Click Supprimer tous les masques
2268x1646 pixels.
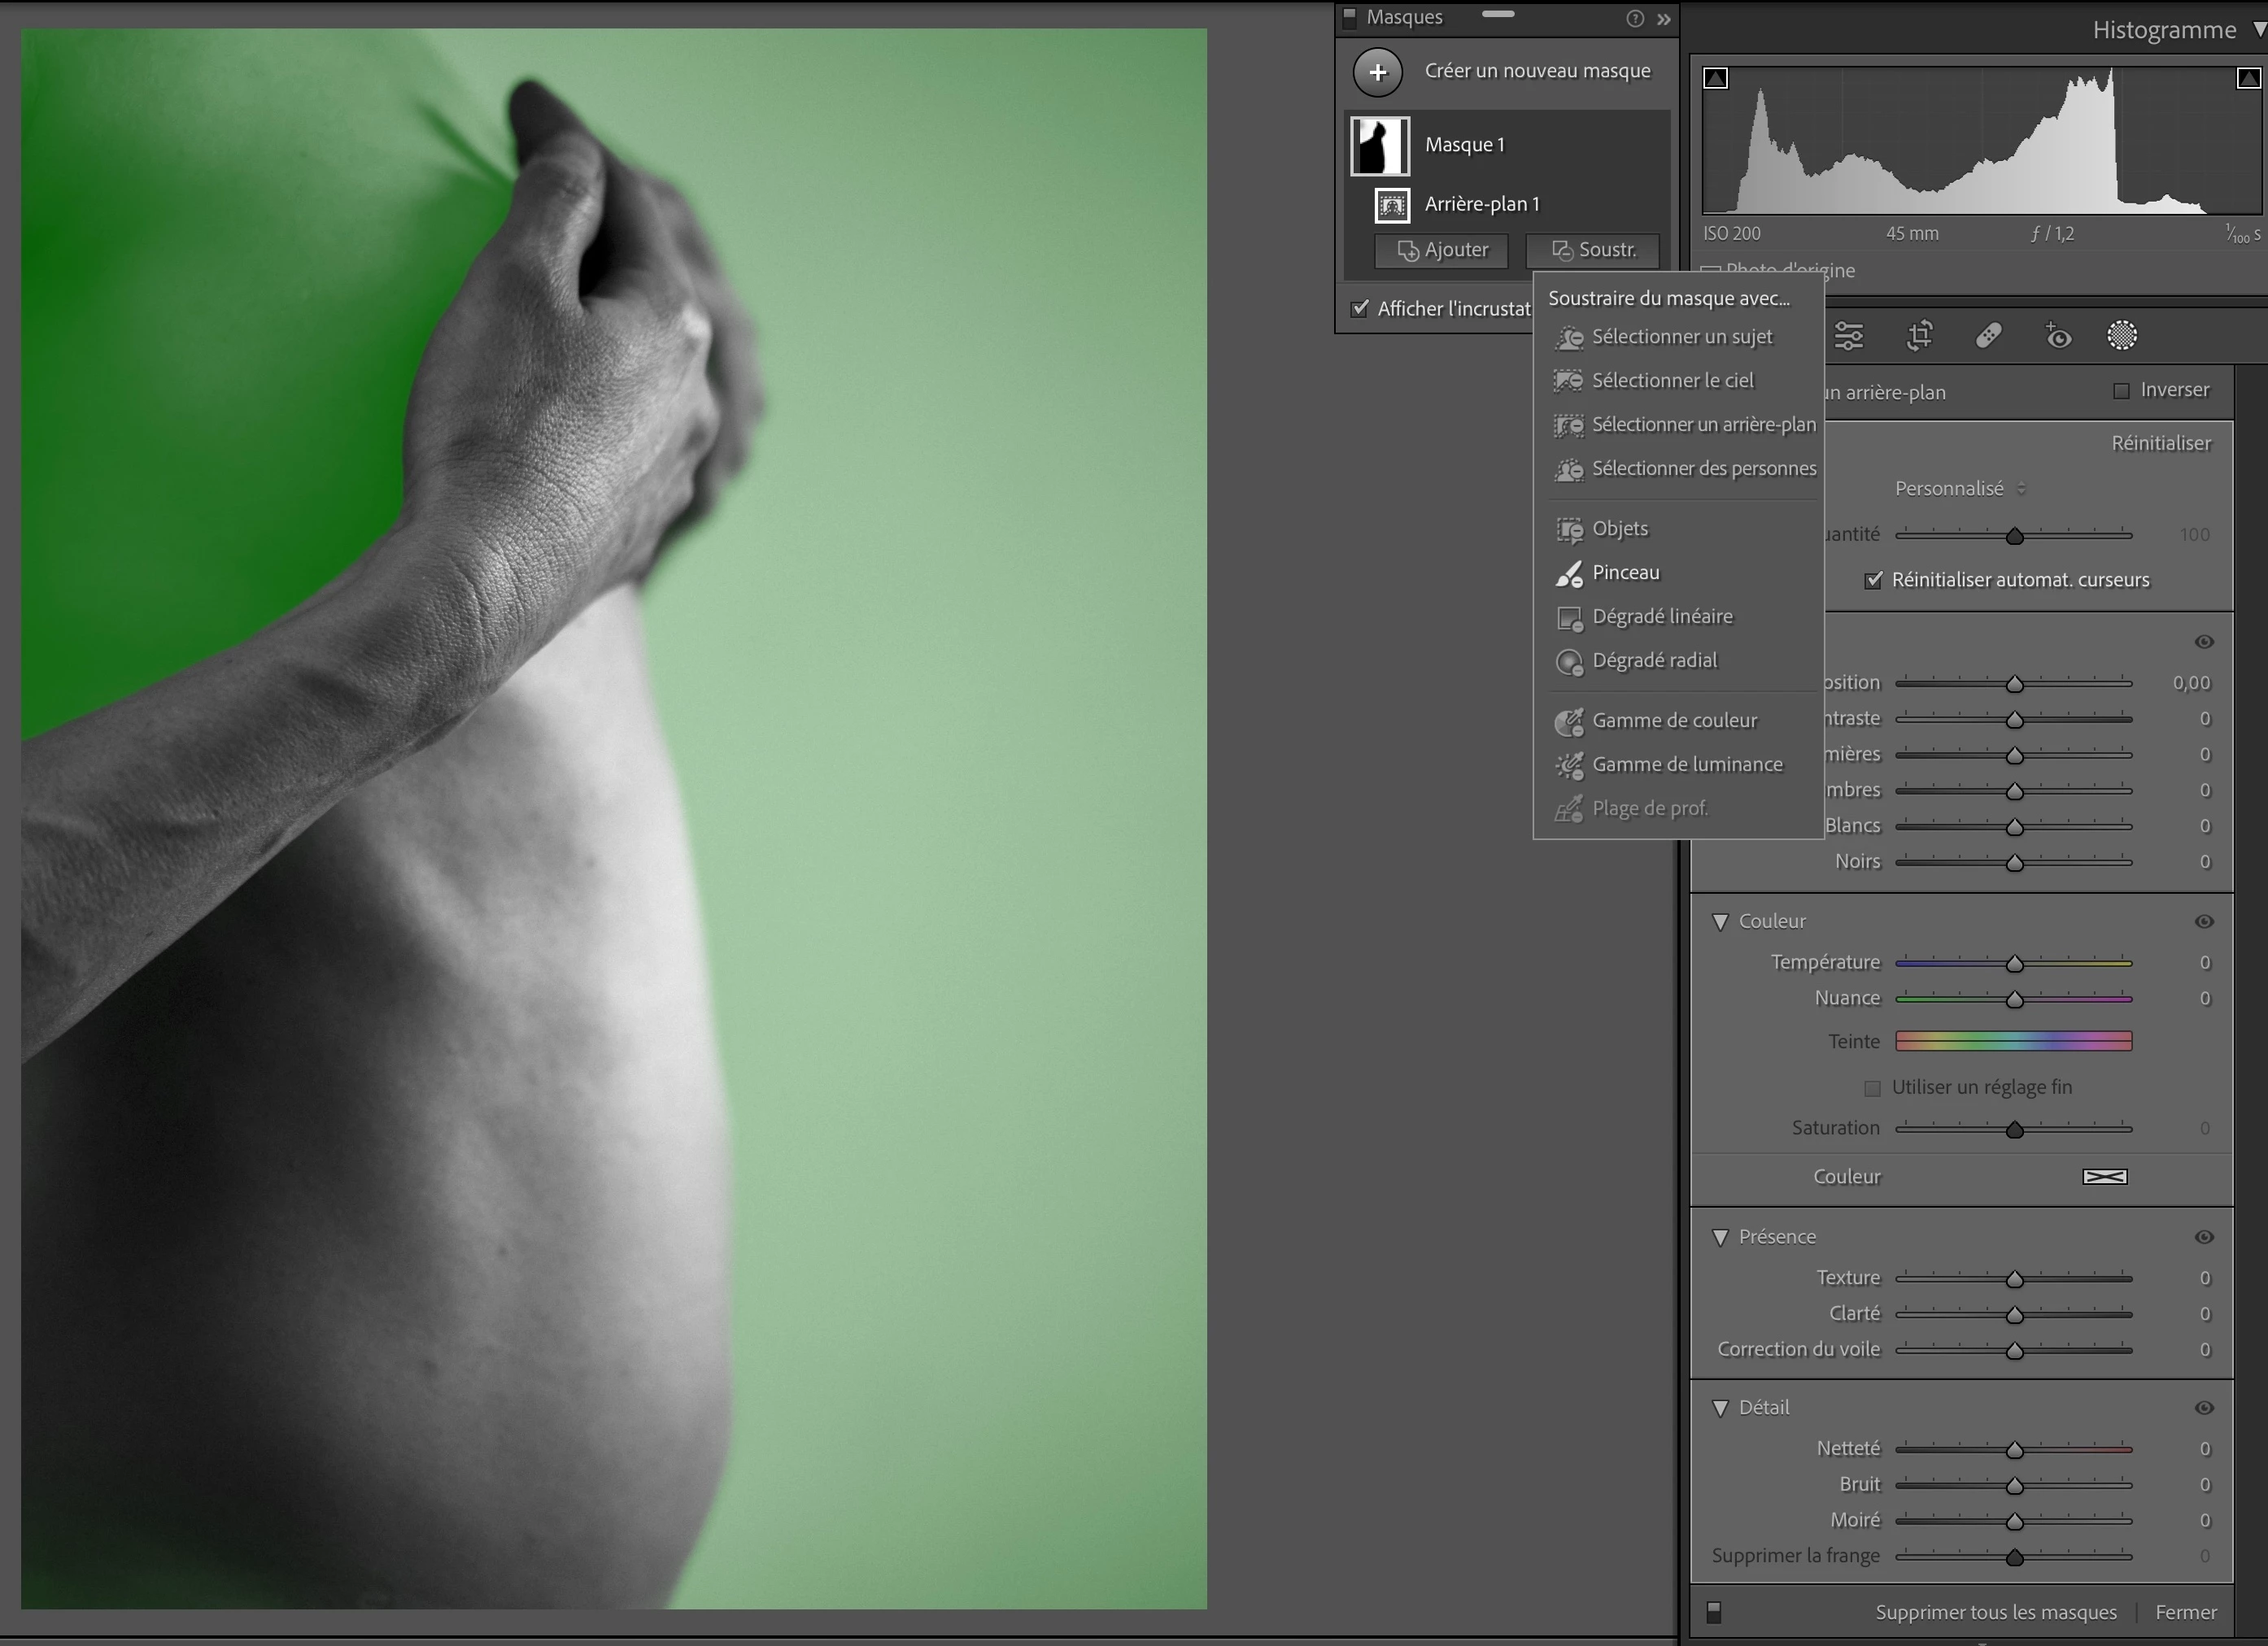click(1995, 1612)
